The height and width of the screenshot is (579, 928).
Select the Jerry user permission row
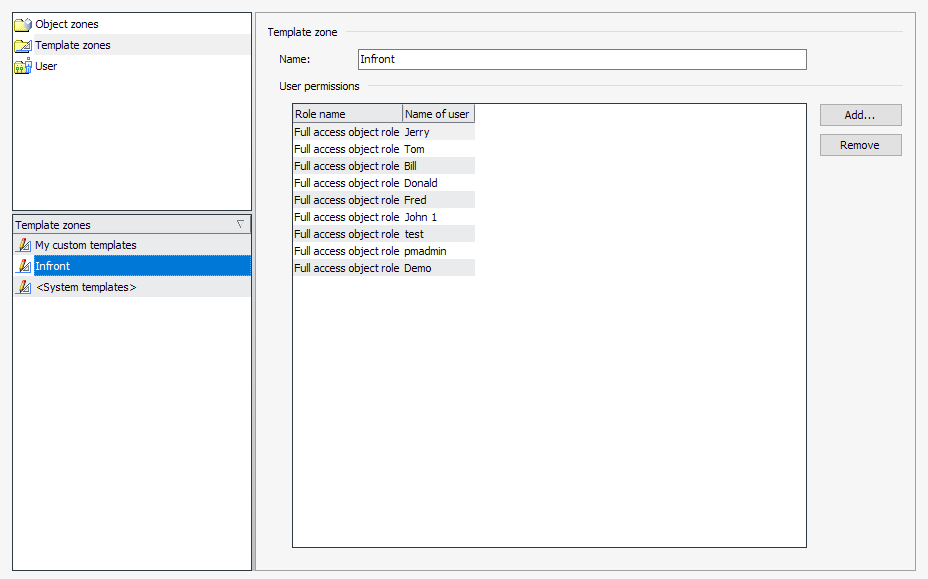coord(383,132)
